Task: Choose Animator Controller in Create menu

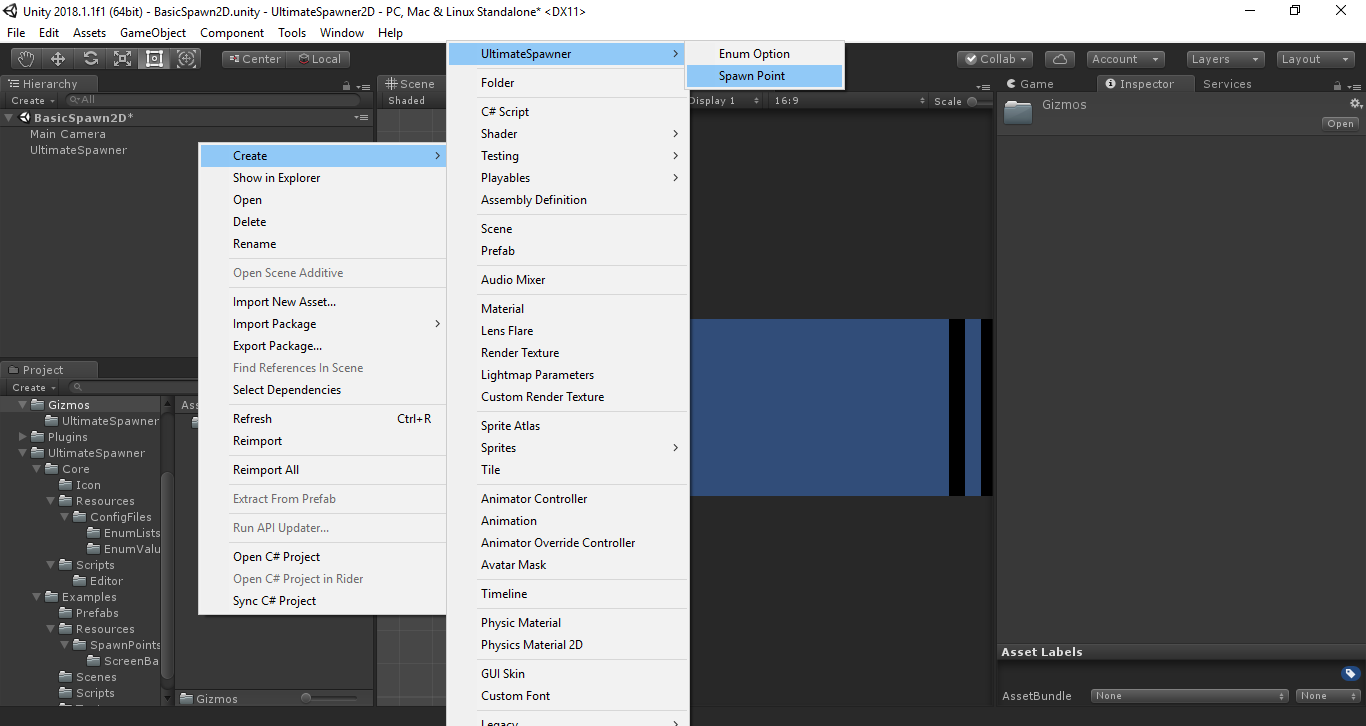Action: pyautogui.click(x=568, y=499)
